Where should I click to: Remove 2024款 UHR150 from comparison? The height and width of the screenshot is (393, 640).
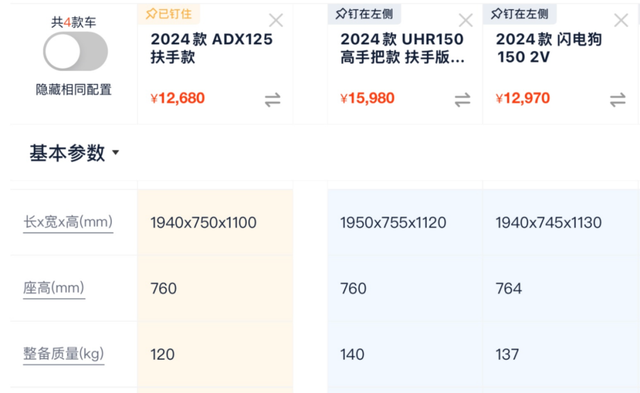click(466, 20)
